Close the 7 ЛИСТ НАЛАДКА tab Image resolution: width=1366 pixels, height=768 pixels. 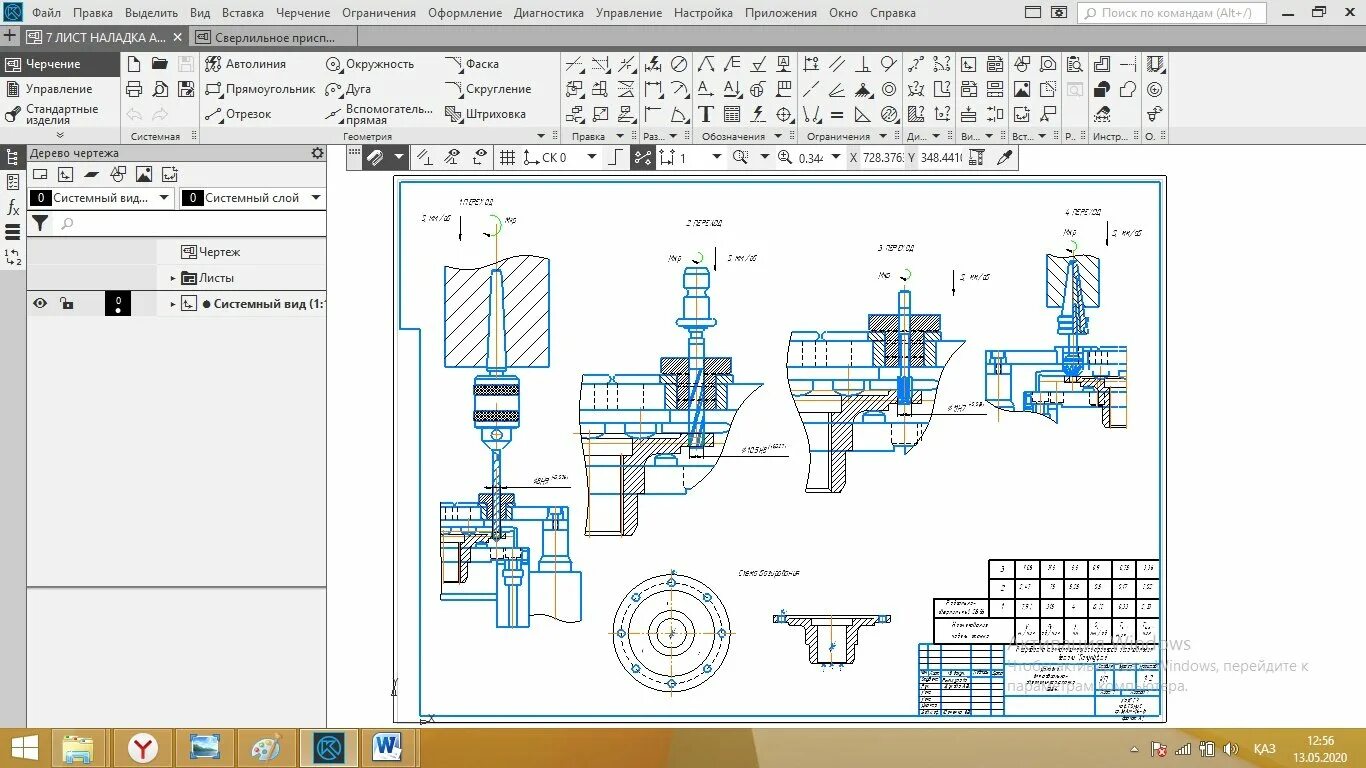(x=178, y=37)
